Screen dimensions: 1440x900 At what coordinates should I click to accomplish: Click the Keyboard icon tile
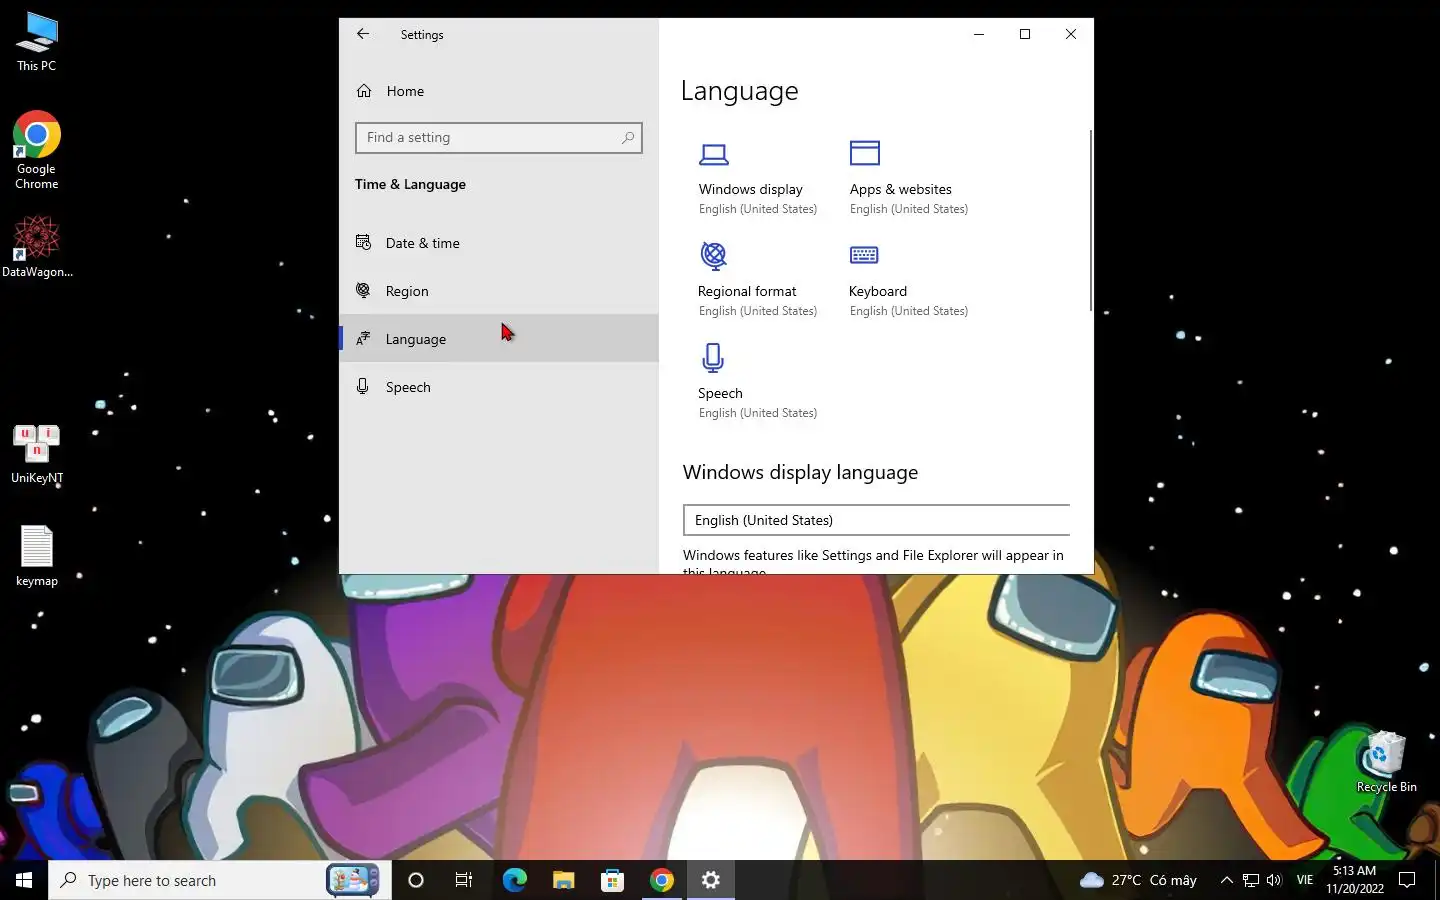864,256
